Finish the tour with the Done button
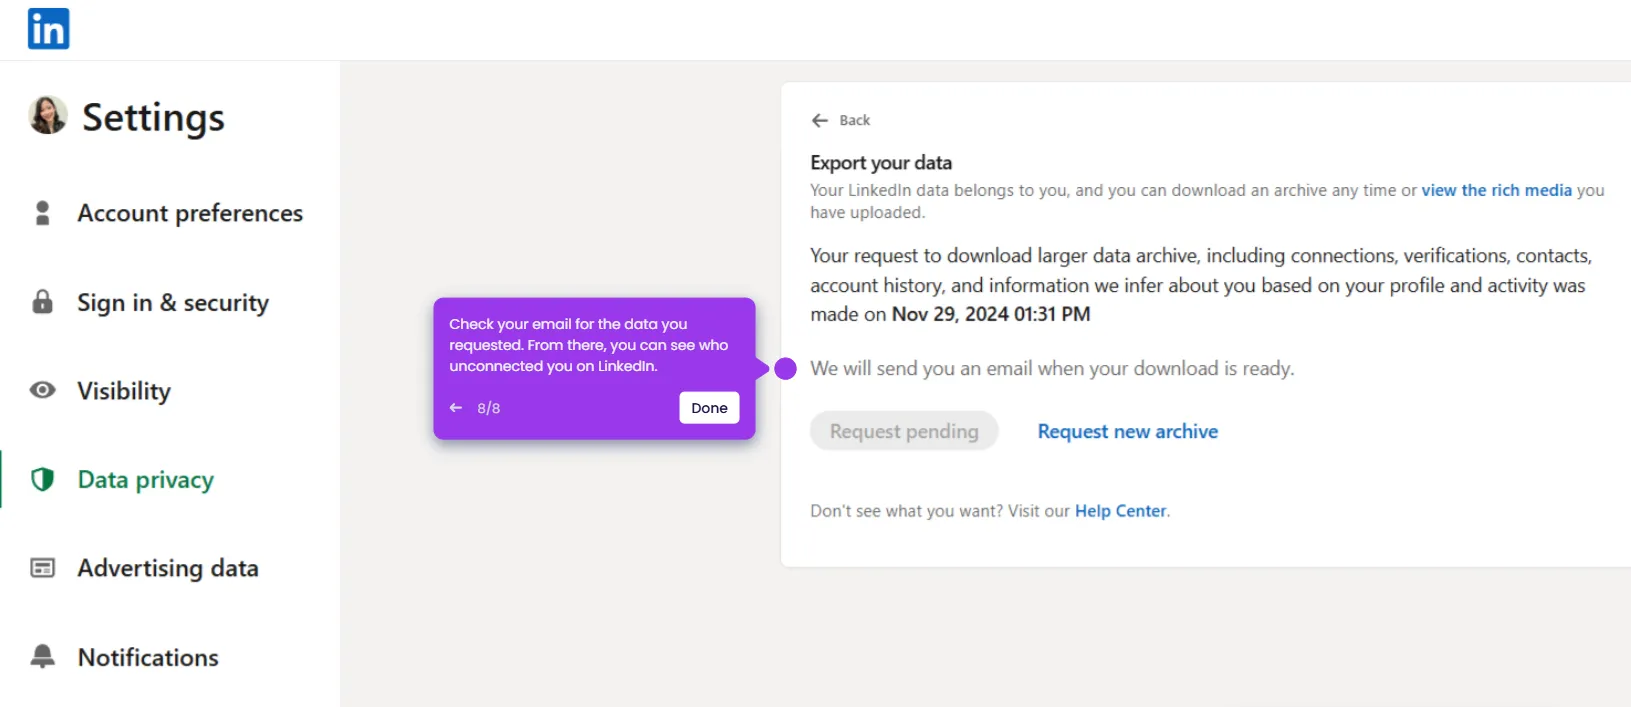Image resolution: width=1631 pixels, height=707 pixels. pos(709,408)
